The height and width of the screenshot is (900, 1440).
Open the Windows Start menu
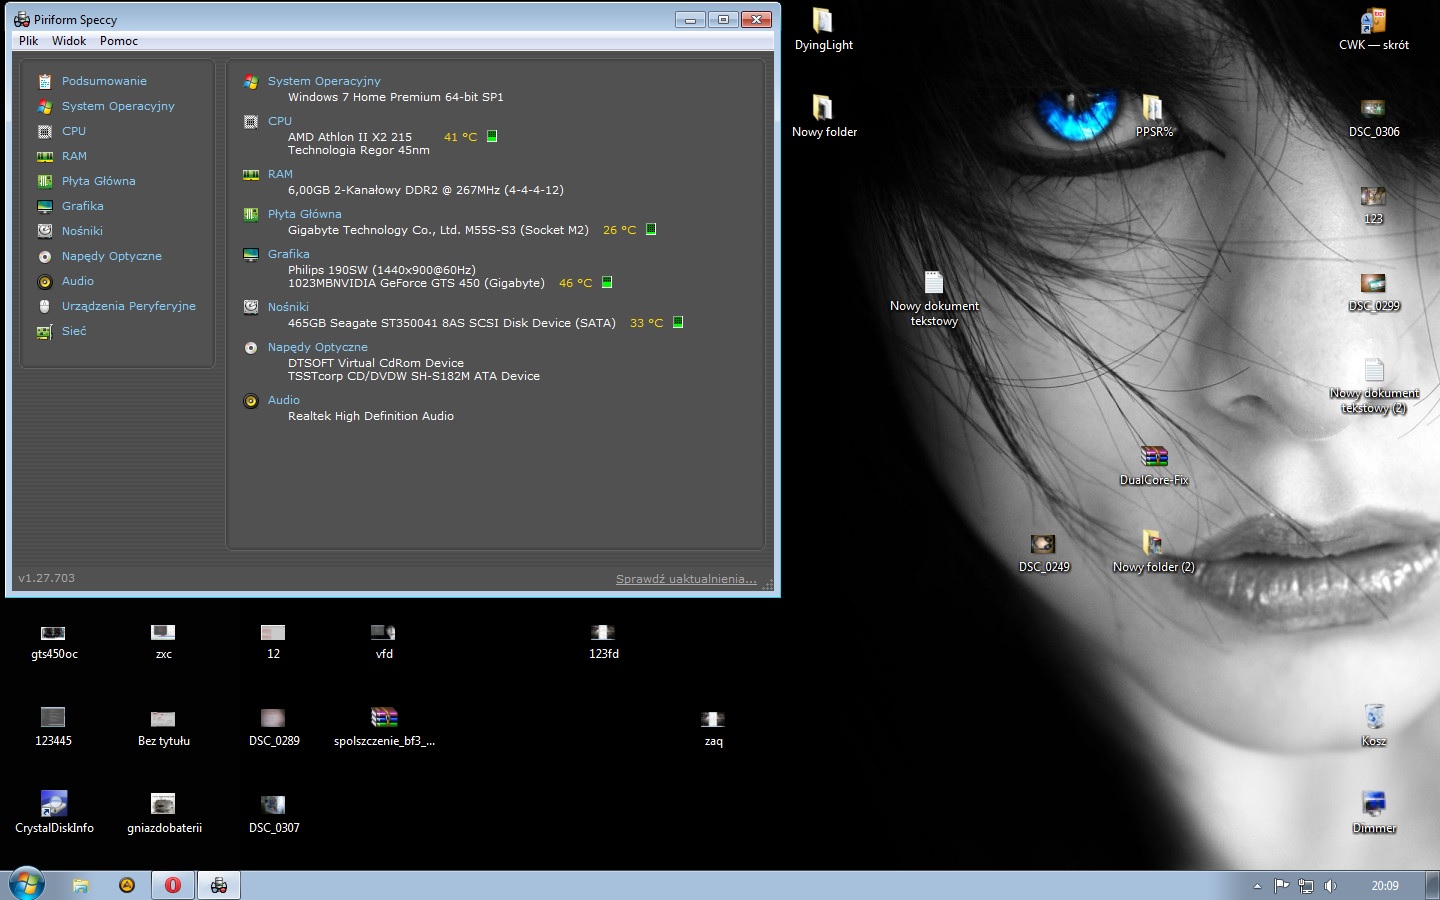coord(27,884)
